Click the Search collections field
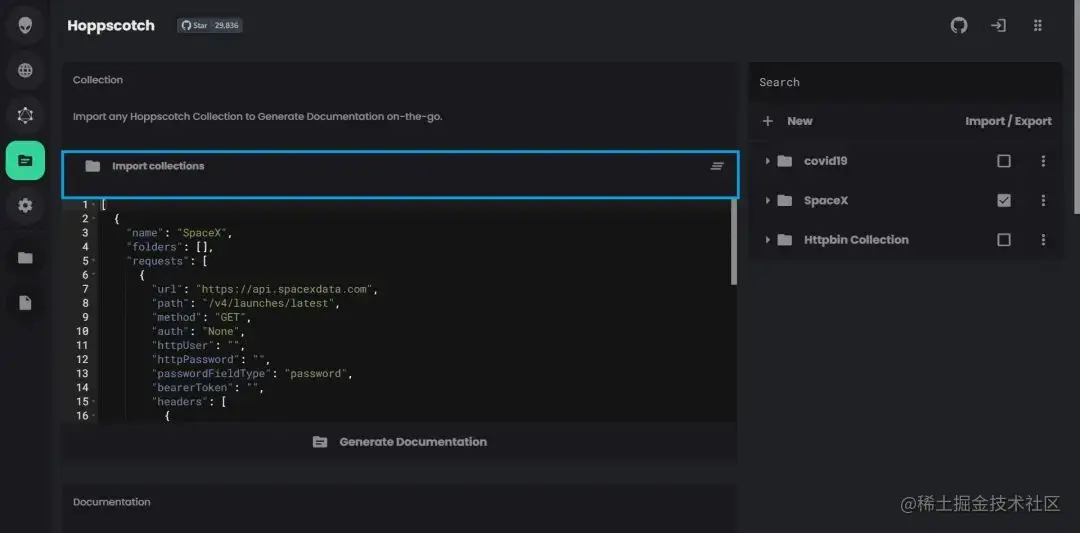This screenshot has width=1080, height=533. (905, 82)
